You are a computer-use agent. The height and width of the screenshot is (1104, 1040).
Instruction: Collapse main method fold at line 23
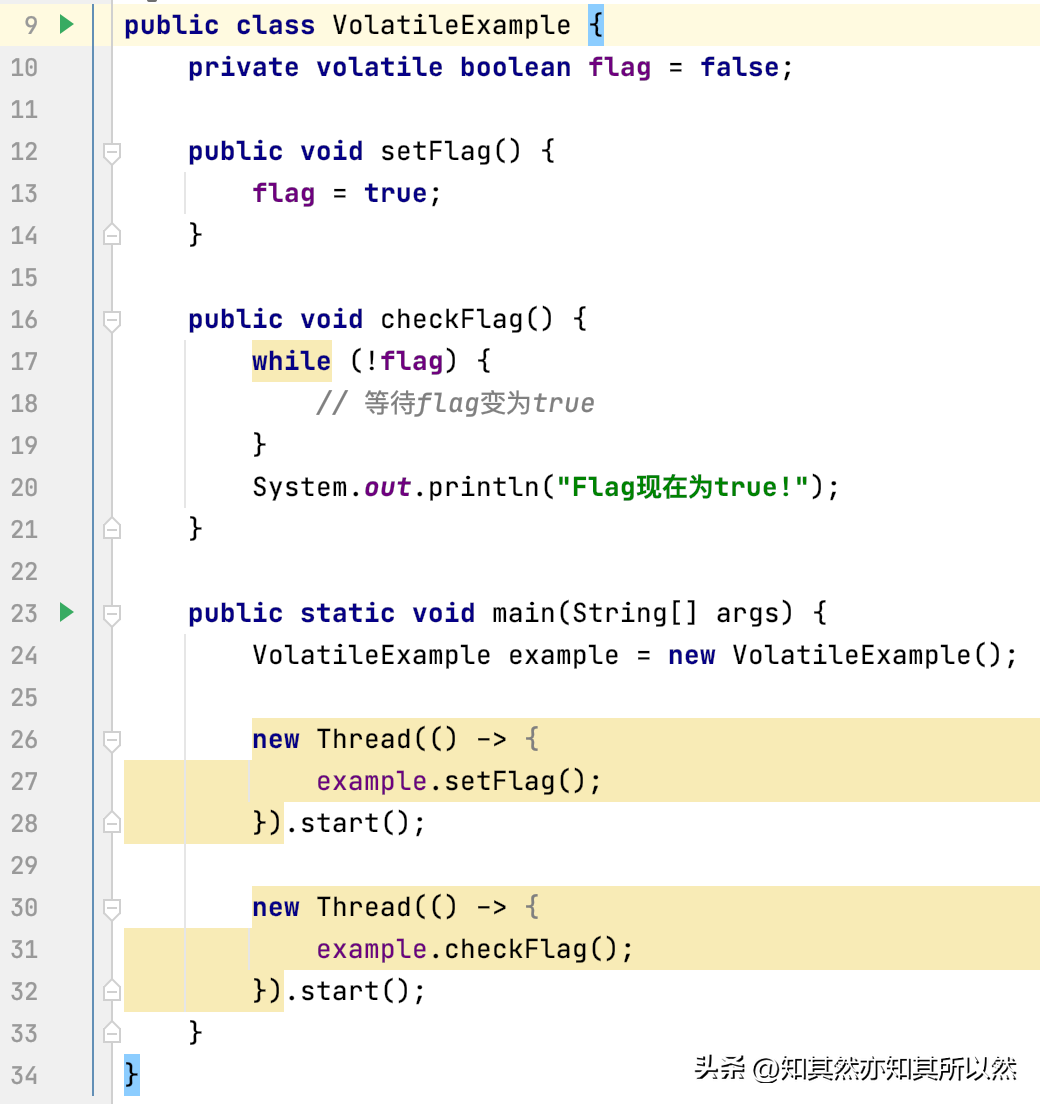pos(112,614)
